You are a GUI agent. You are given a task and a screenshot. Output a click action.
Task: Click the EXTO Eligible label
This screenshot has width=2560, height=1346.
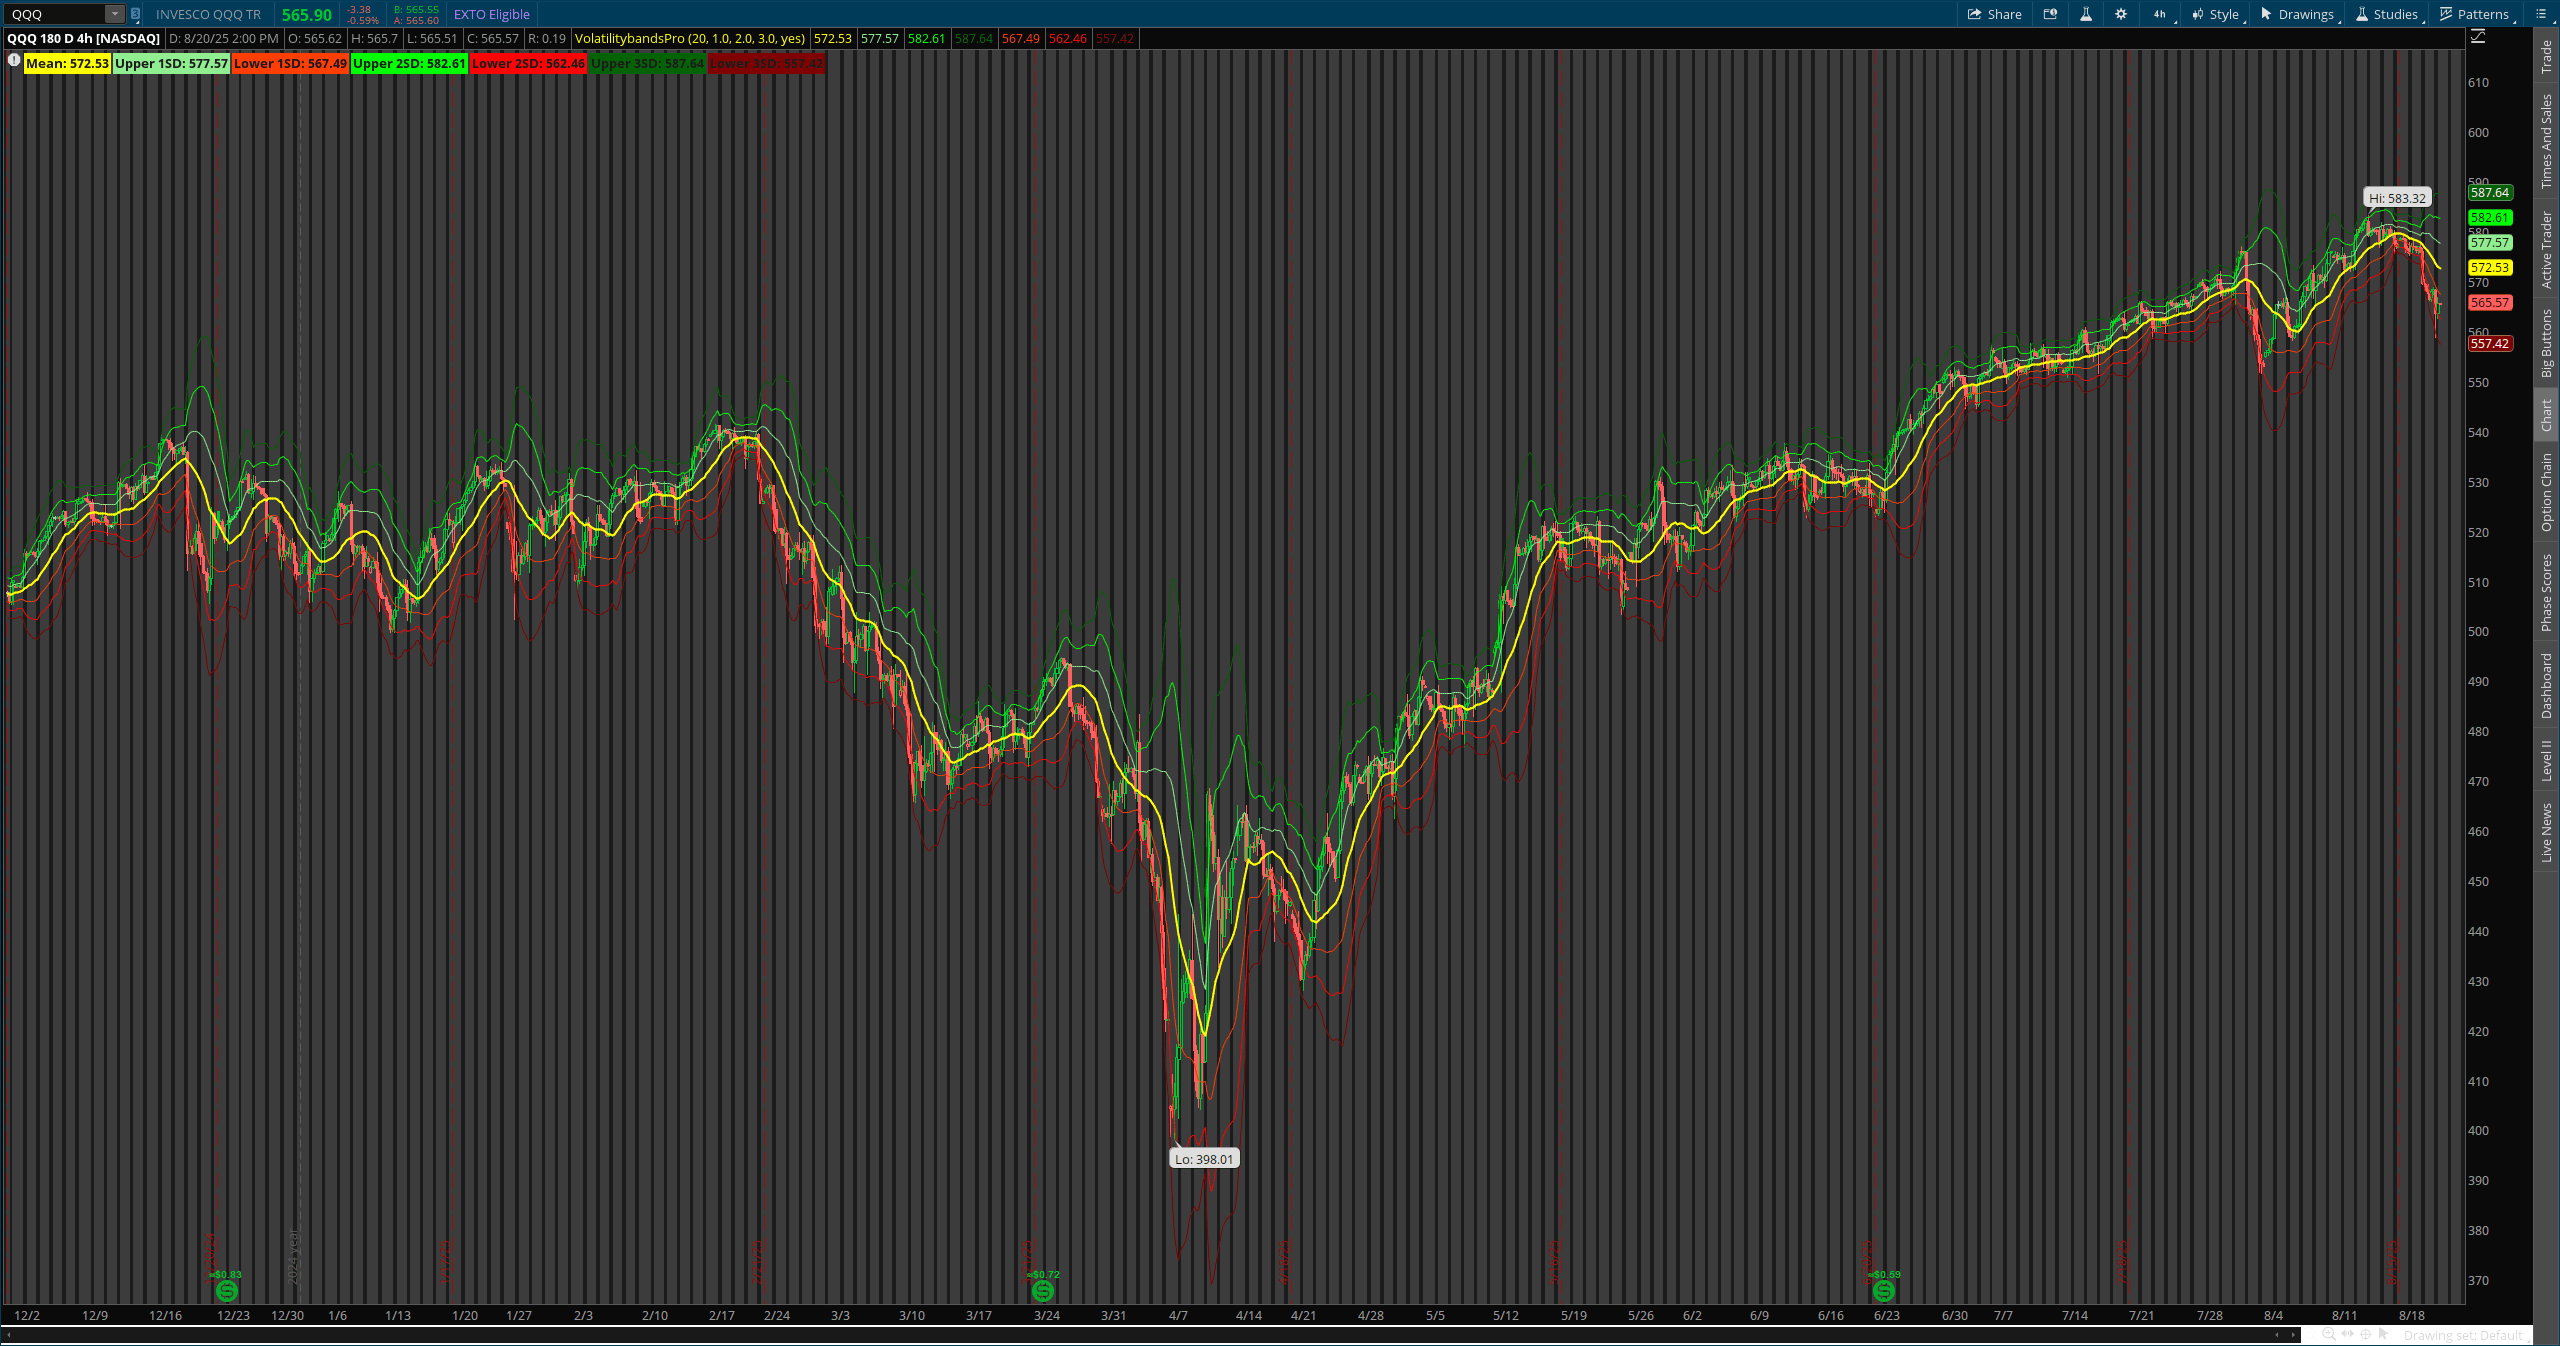pyautogui.click(x=491, y=14)
